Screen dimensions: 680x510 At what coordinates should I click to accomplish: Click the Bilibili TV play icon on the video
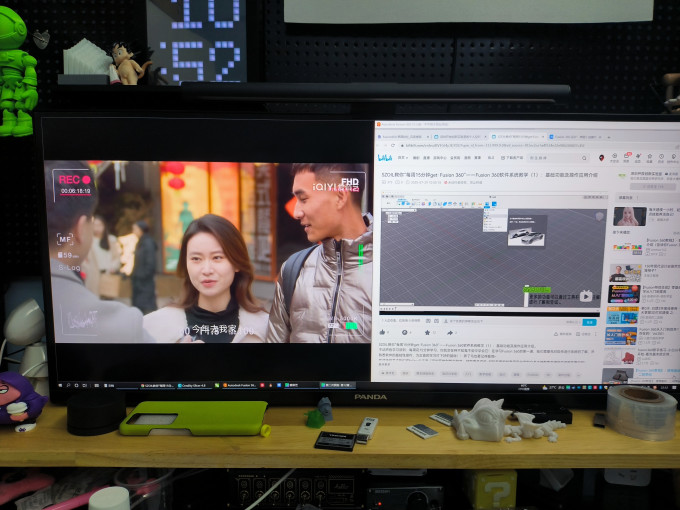[x=586, y=296]
